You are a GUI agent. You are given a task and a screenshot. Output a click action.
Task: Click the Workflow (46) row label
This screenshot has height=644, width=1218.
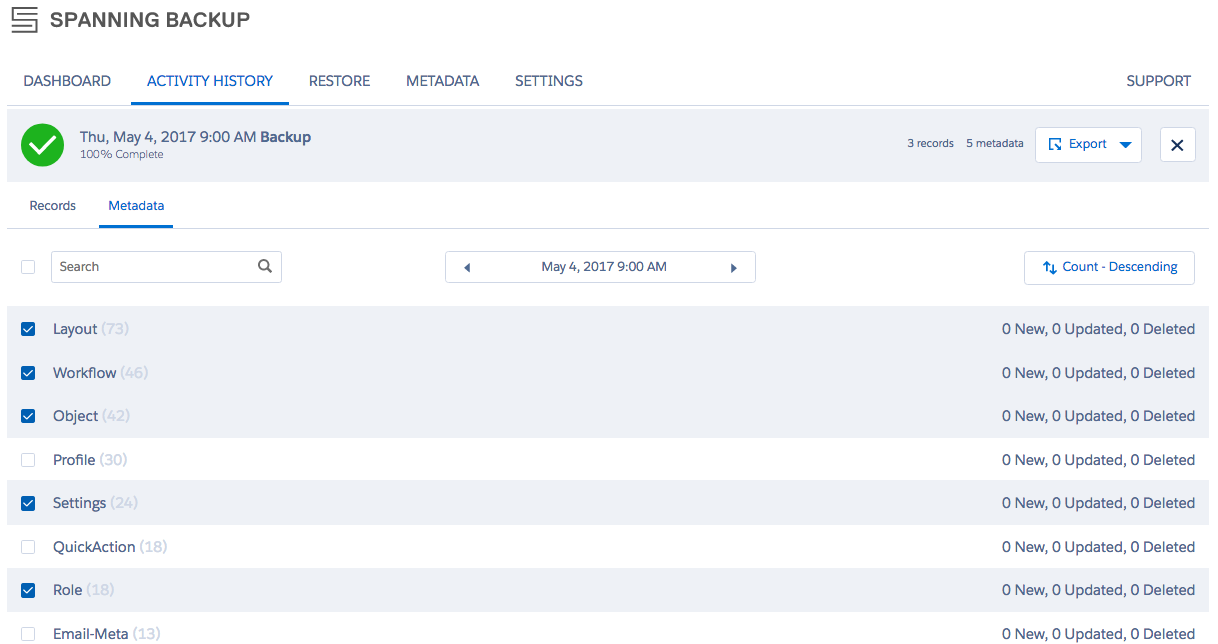coord(100,373)
